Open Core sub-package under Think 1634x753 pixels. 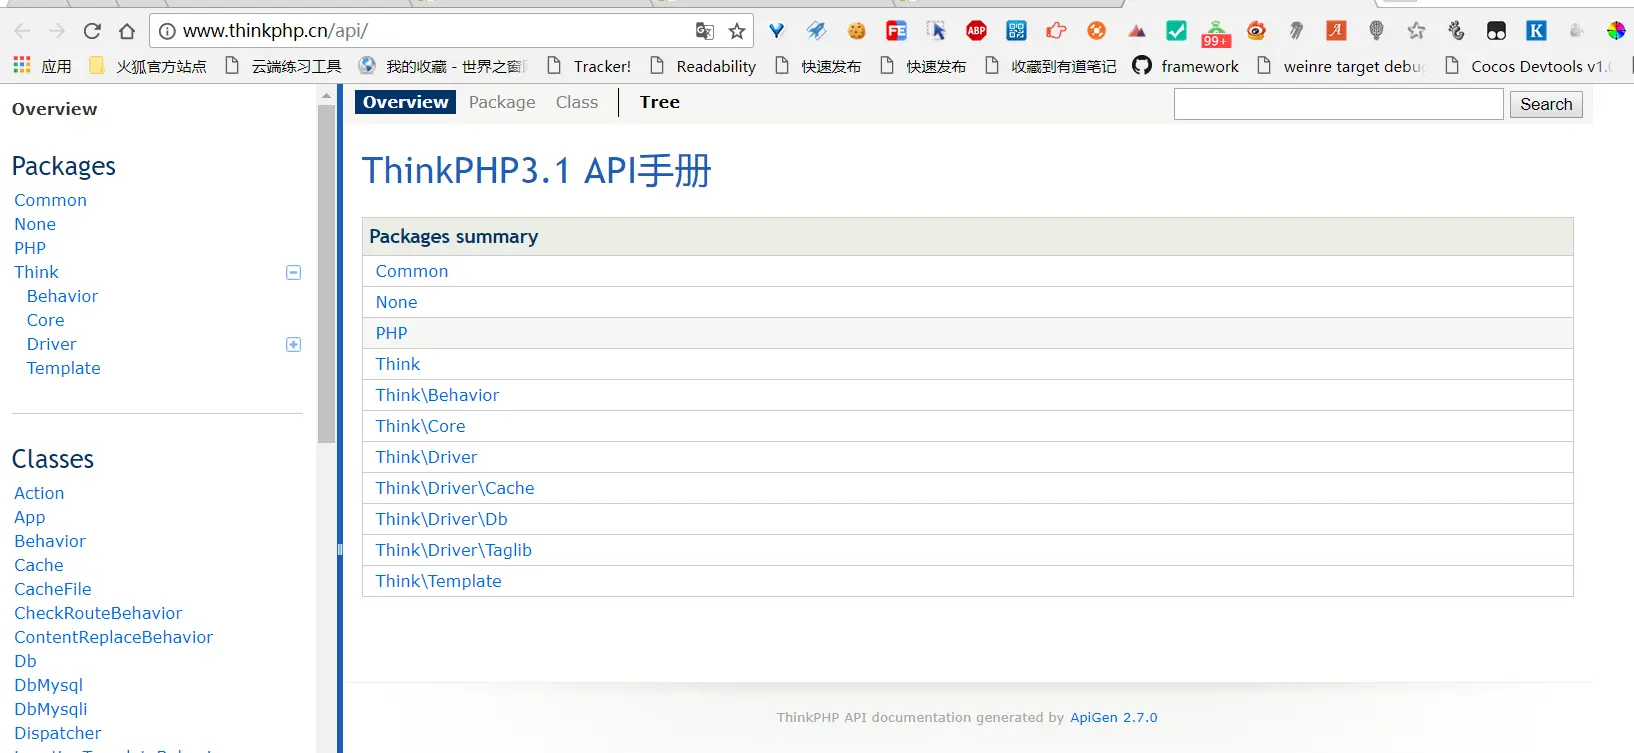45,320
